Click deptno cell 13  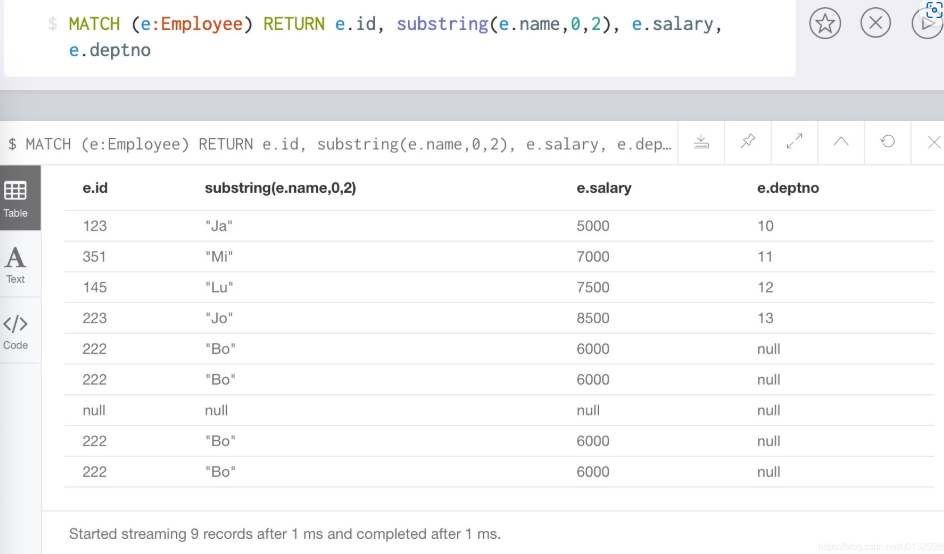(x=765, y=318)
